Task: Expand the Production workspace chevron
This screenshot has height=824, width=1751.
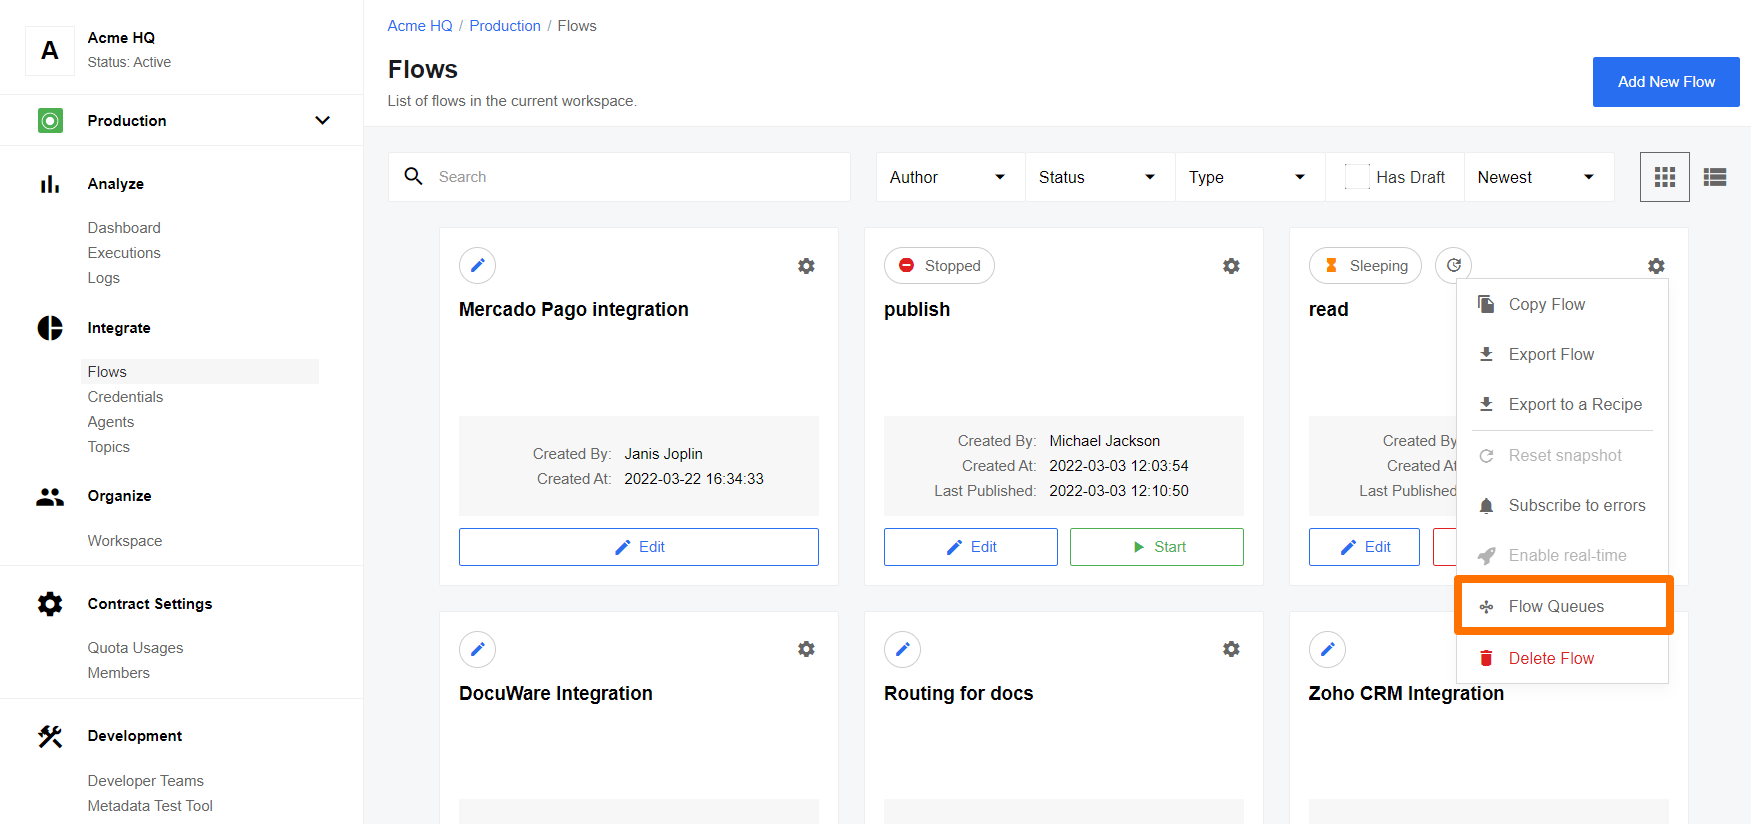Action: (322, 121)
